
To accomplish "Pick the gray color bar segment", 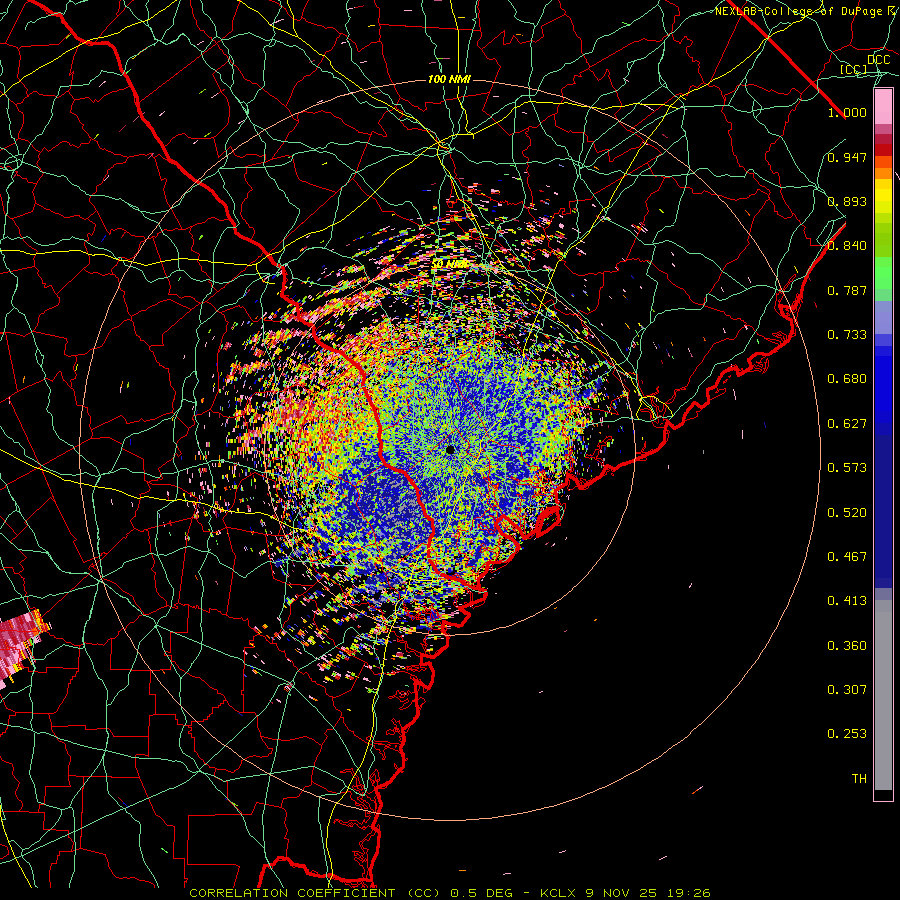I will point(883,695).
